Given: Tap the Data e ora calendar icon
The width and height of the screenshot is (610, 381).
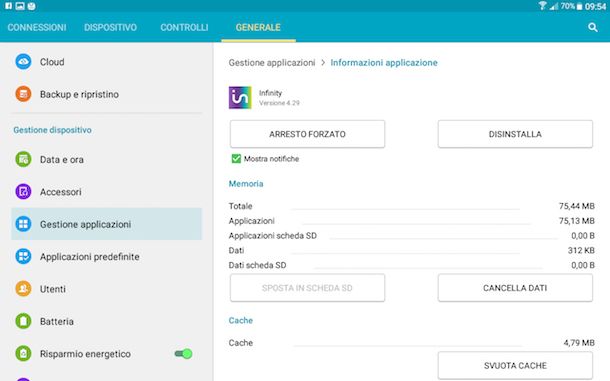Looking at the screenshot, I should [23, 160].
